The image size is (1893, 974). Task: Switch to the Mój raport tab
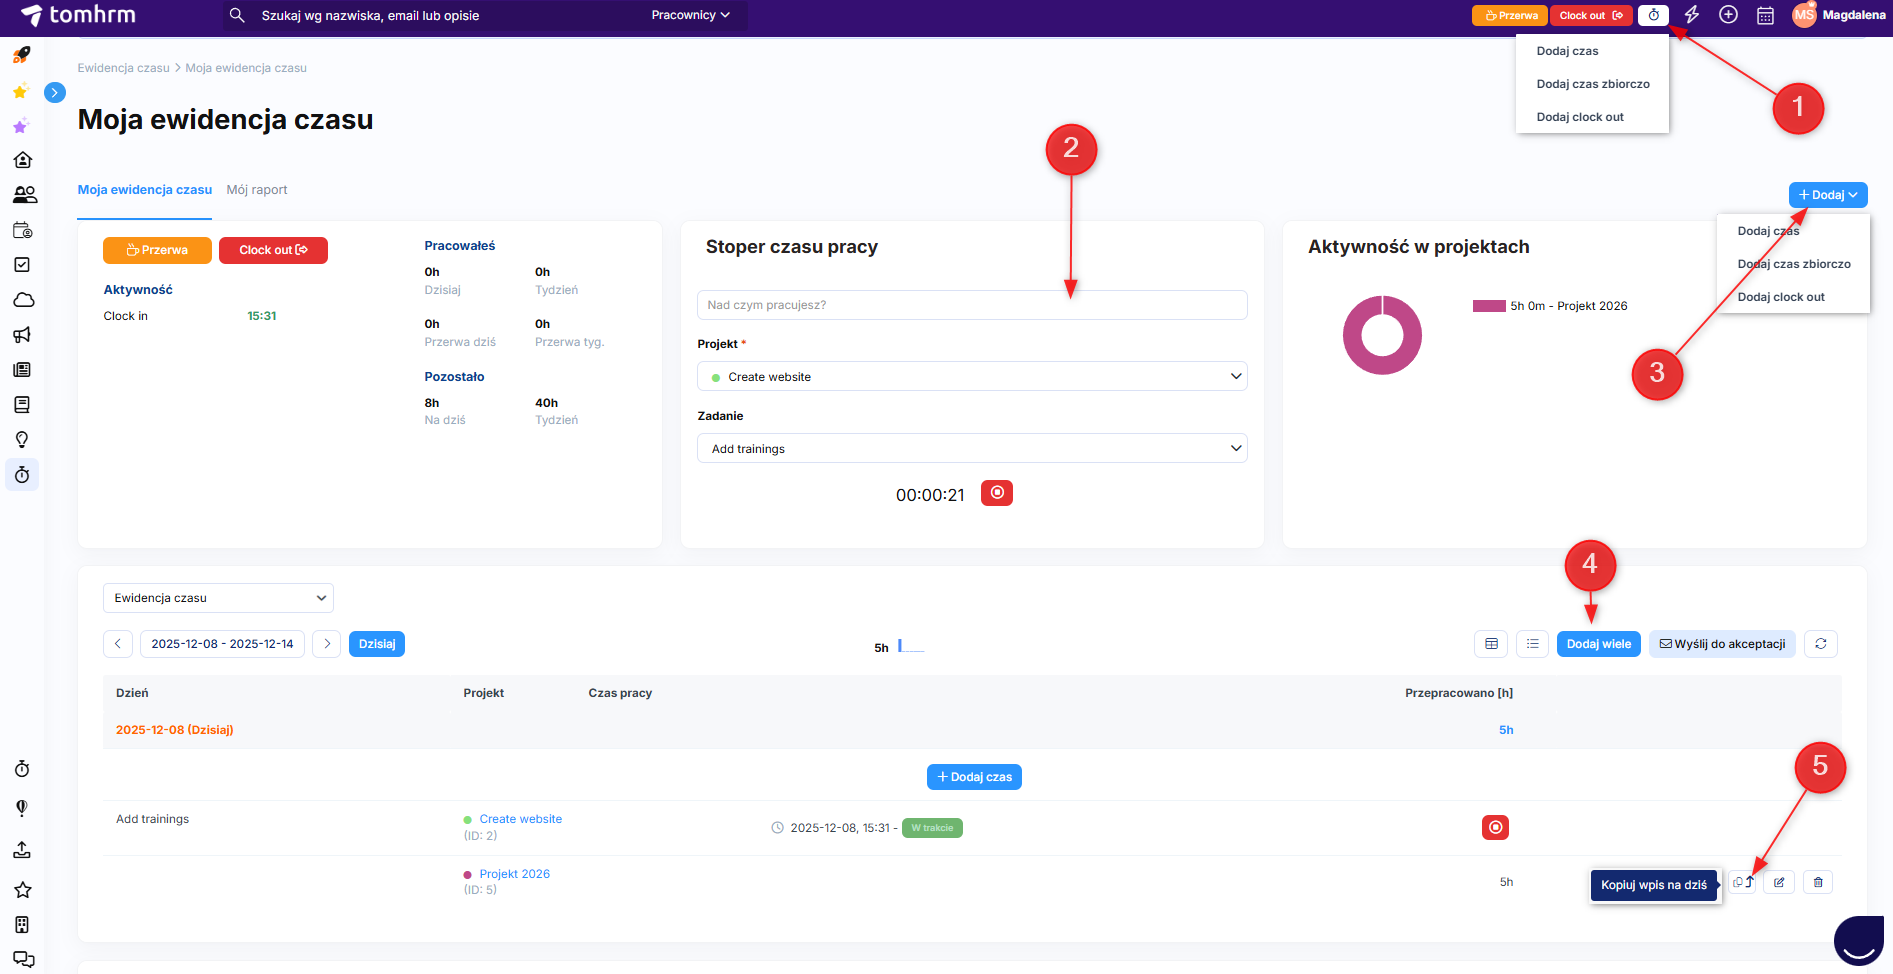click(256, 190)
